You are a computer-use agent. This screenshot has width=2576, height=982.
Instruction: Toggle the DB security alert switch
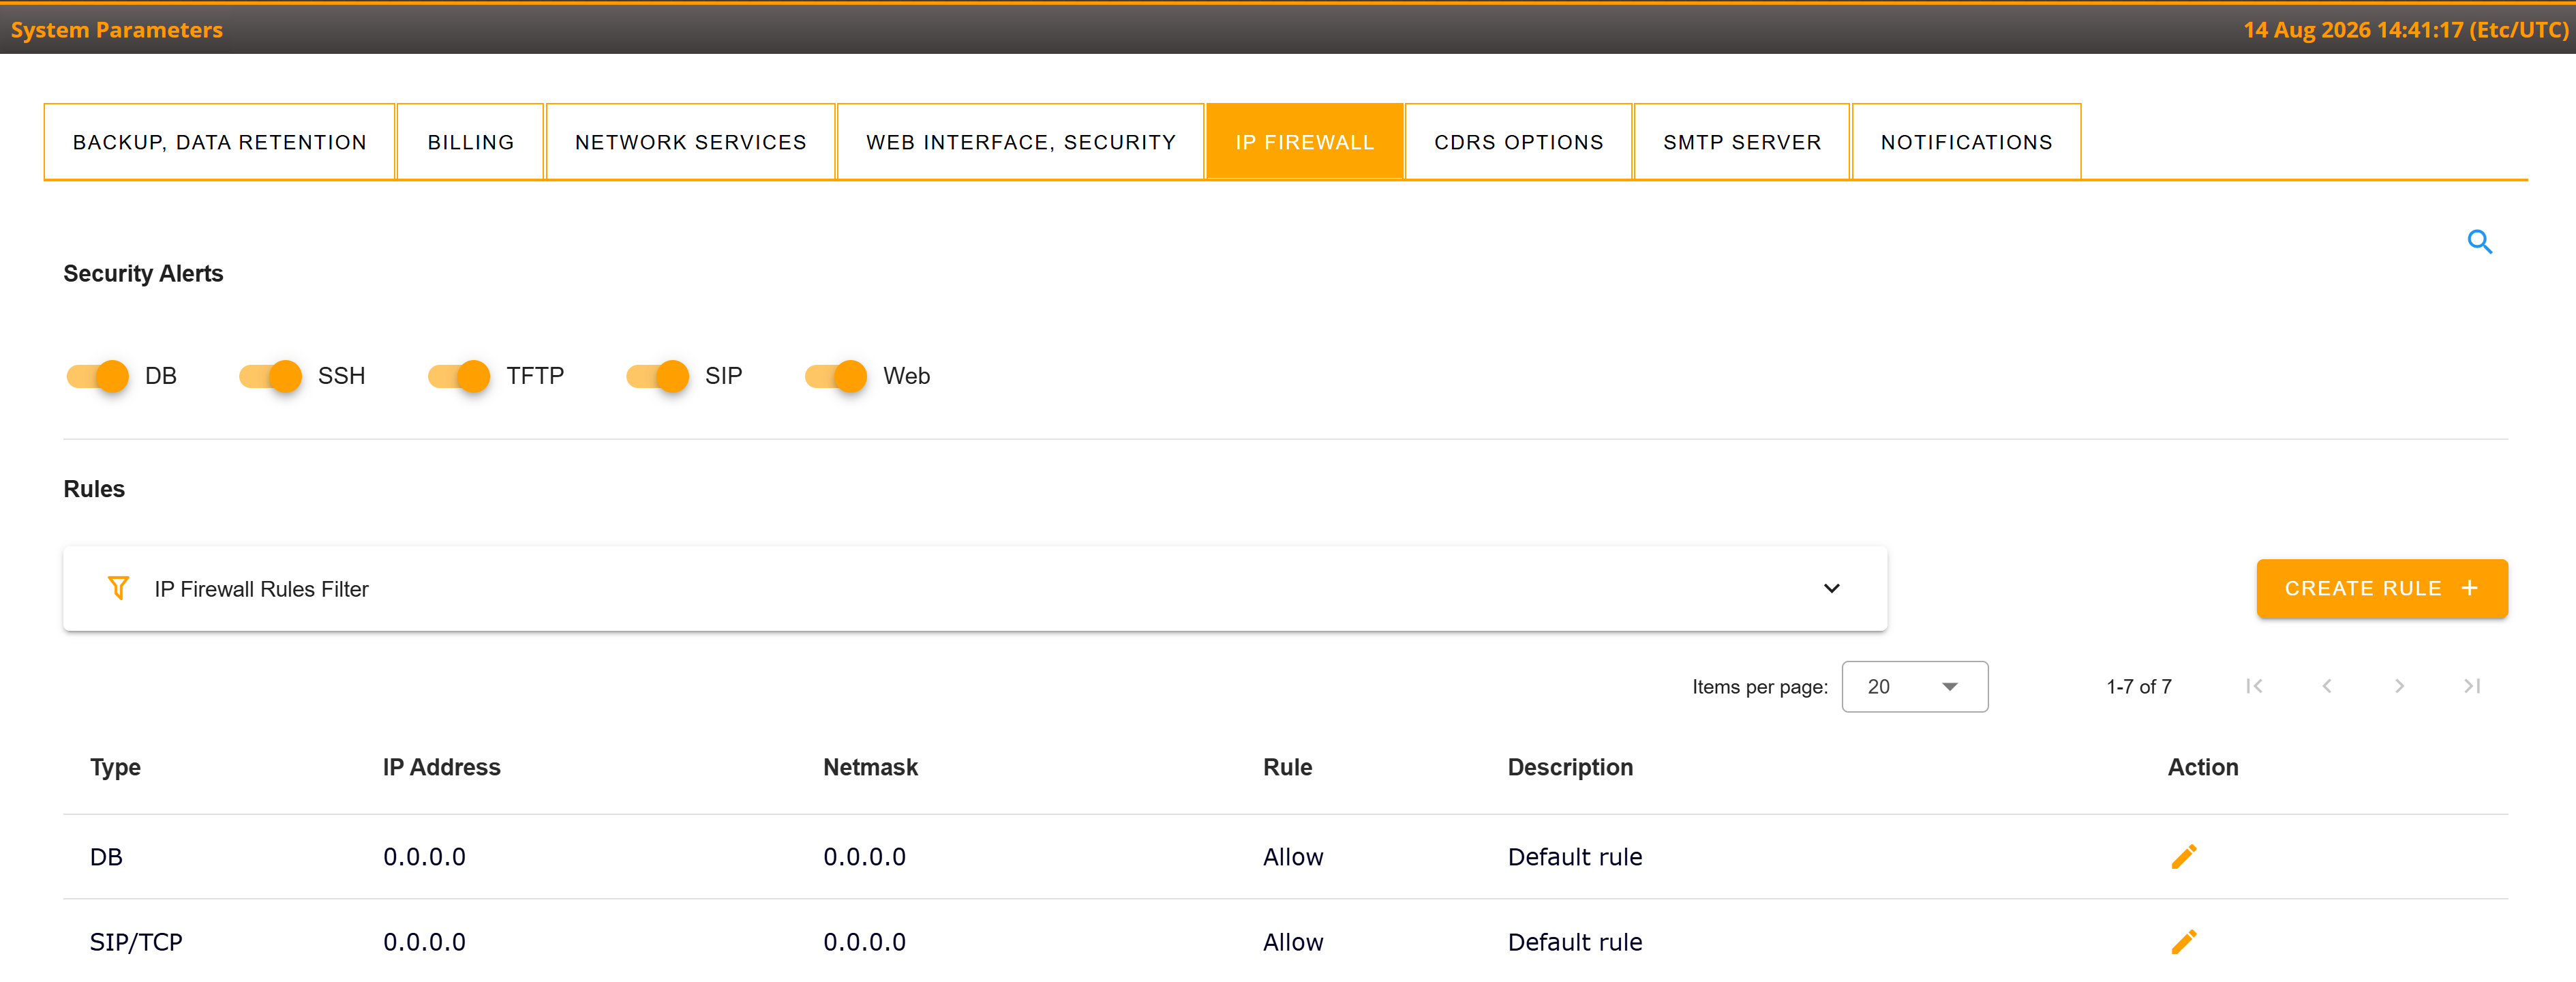click(x=97, y=376)
